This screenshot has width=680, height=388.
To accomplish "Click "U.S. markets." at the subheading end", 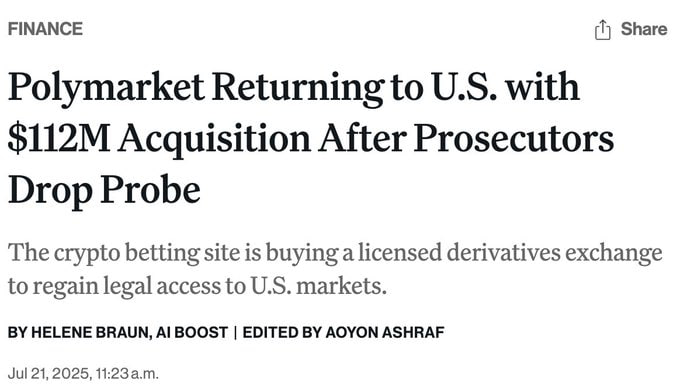I will pos(318,286).
